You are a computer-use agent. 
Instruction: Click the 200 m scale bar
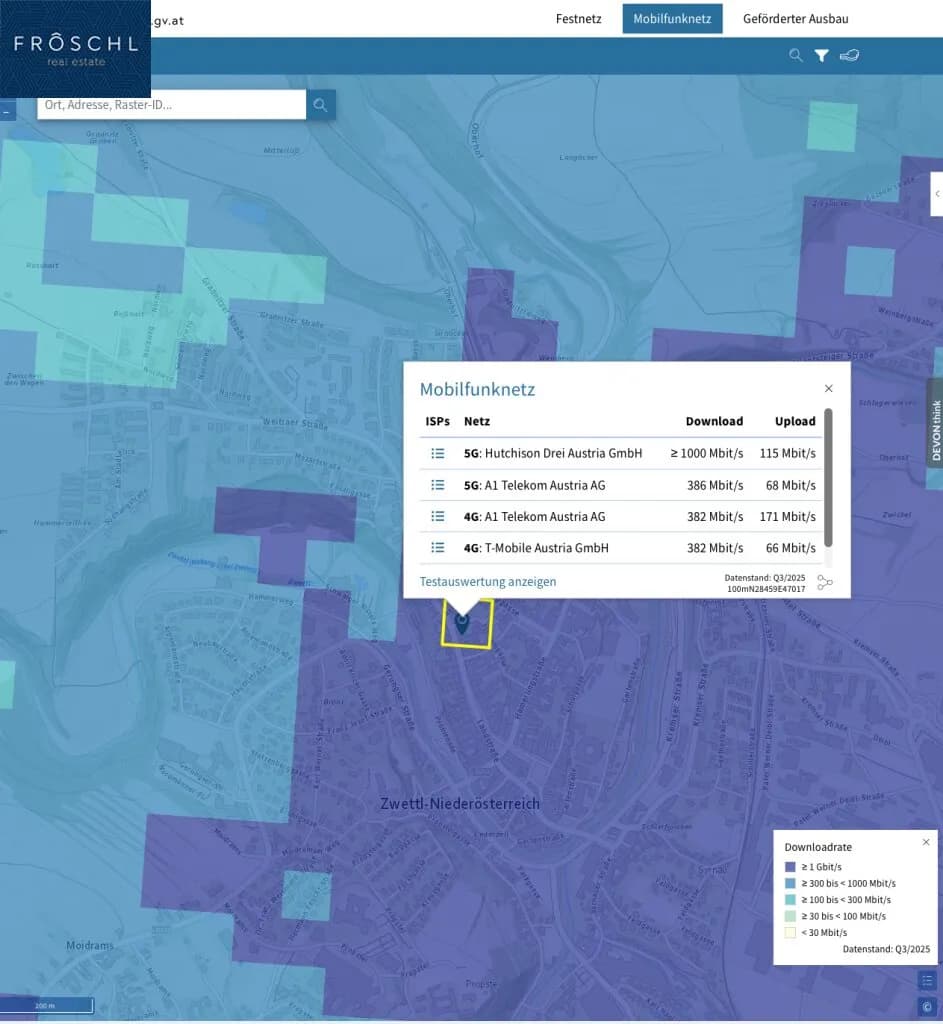click(46, 1005)
